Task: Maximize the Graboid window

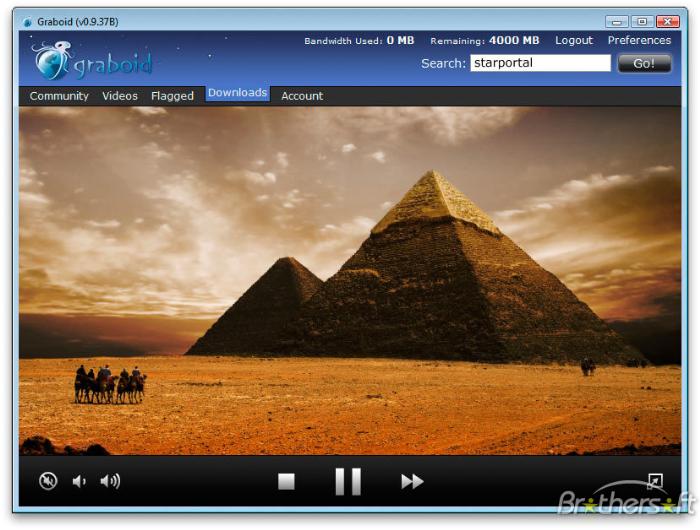Action: click(642, 21)
